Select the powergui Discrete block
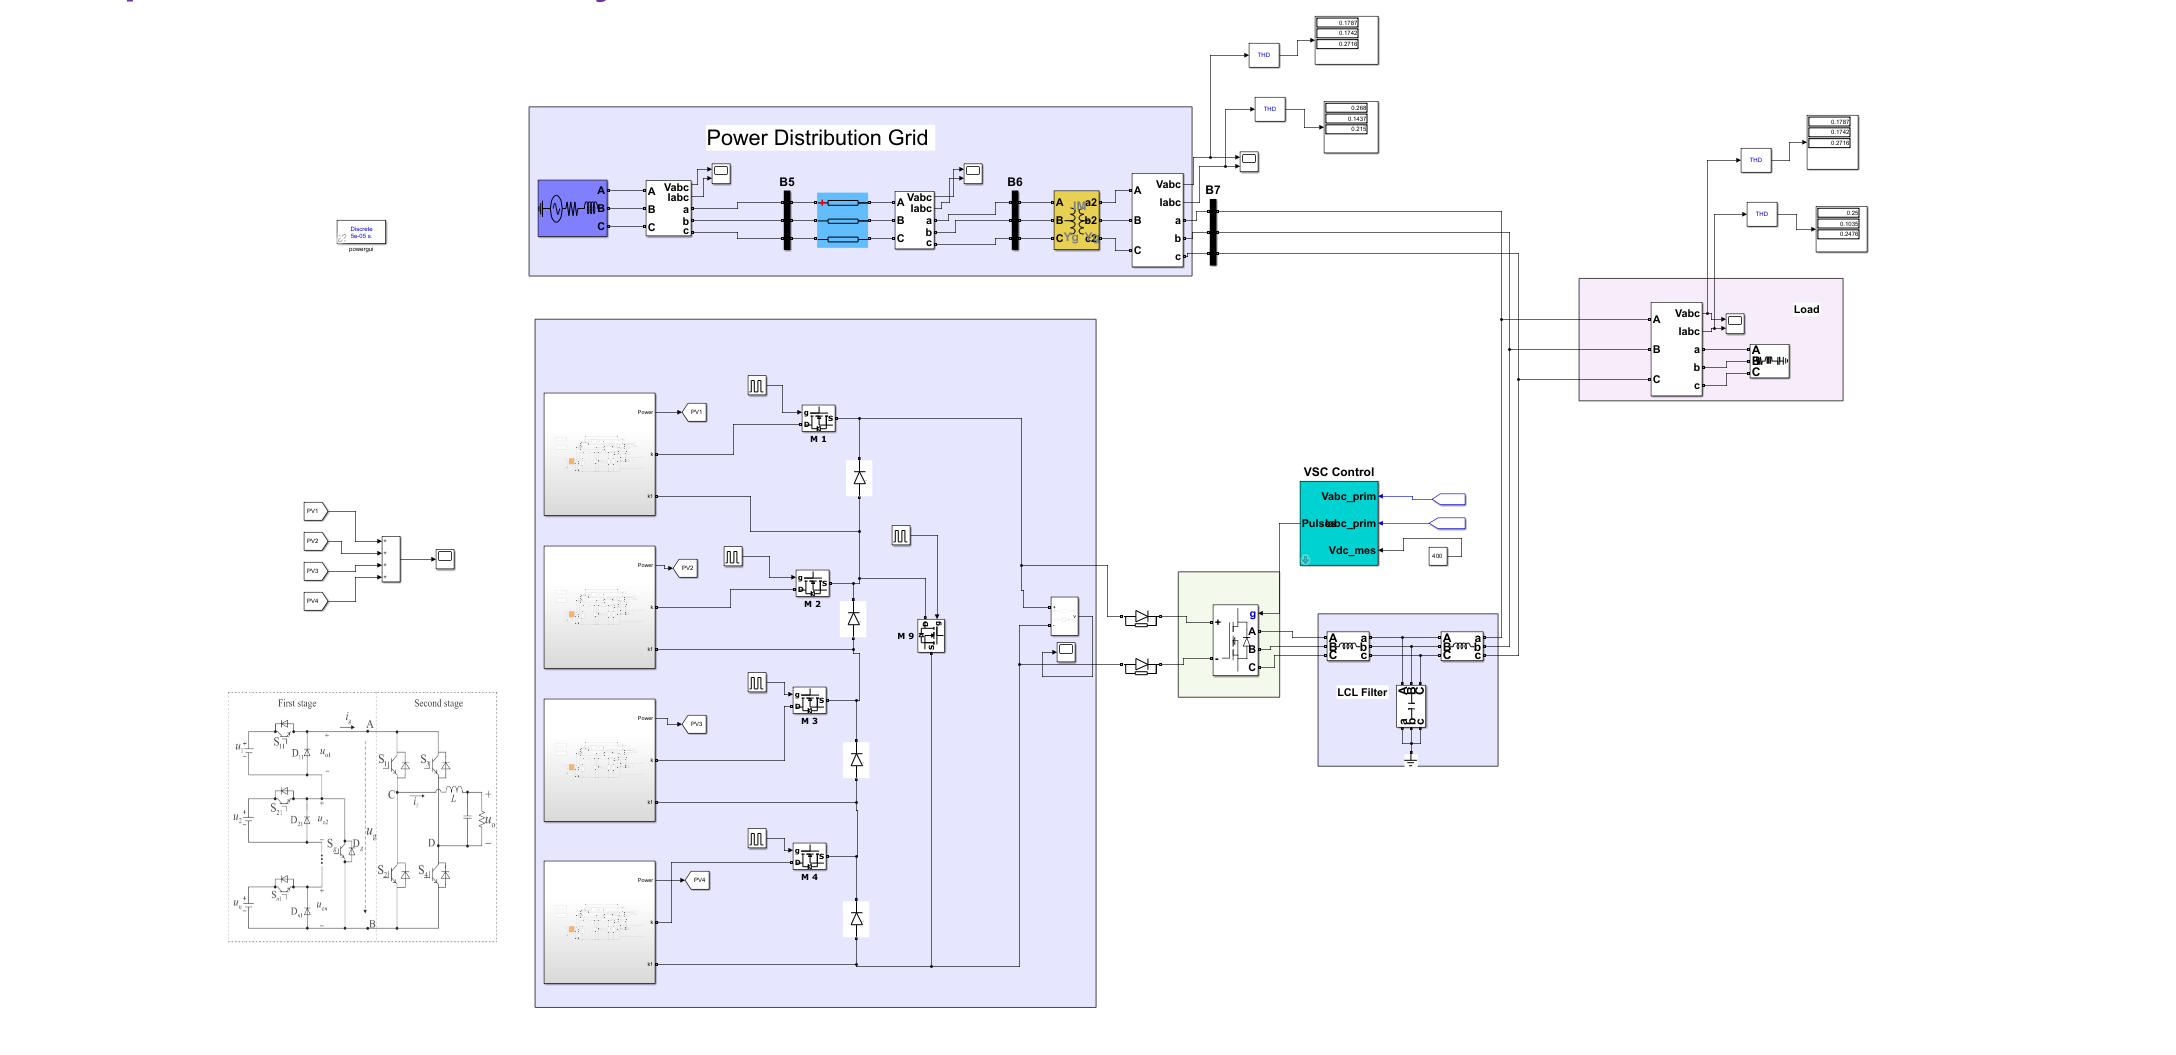 point(361,232)
